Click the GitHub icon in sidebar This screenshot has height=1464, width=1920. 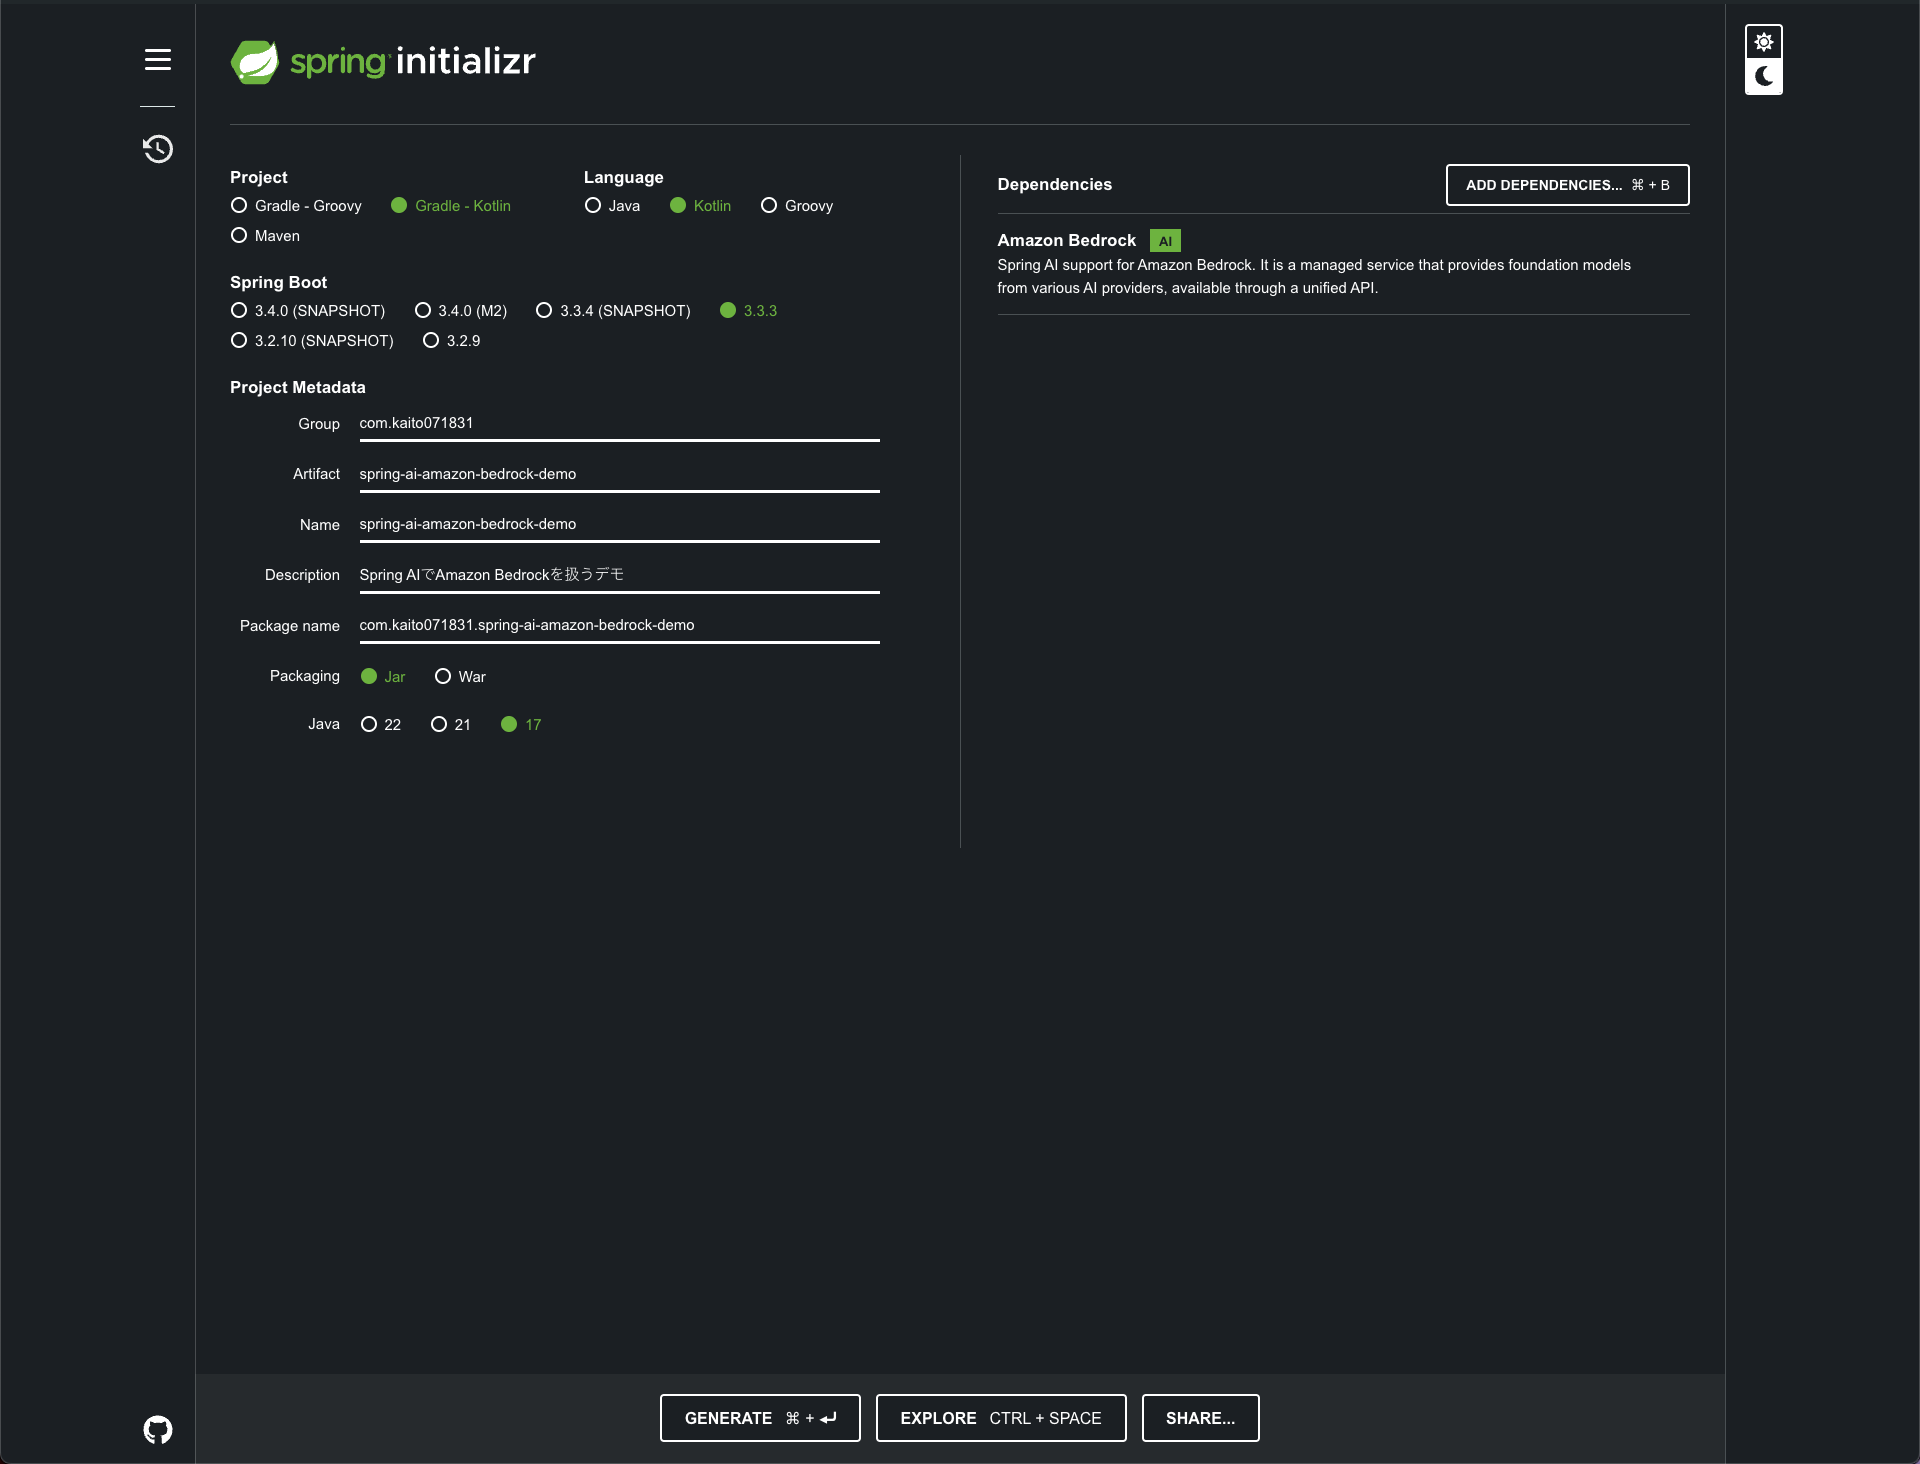pos(157,1429)
